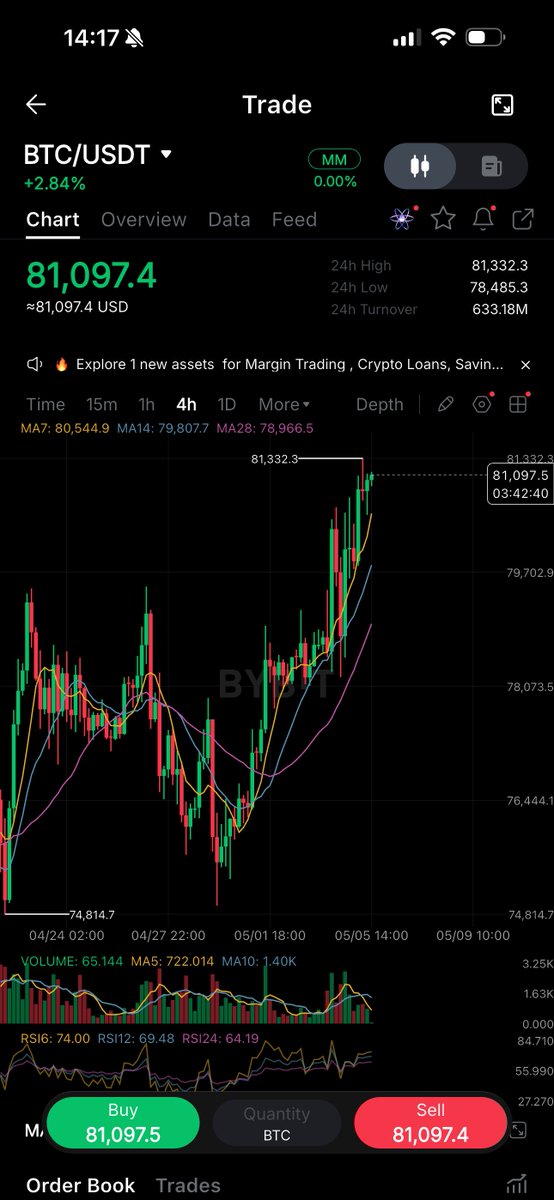The width and height of the screenshot is (554, 1200).
Task: Open the Overview tab
Action: tap(144, 219)
